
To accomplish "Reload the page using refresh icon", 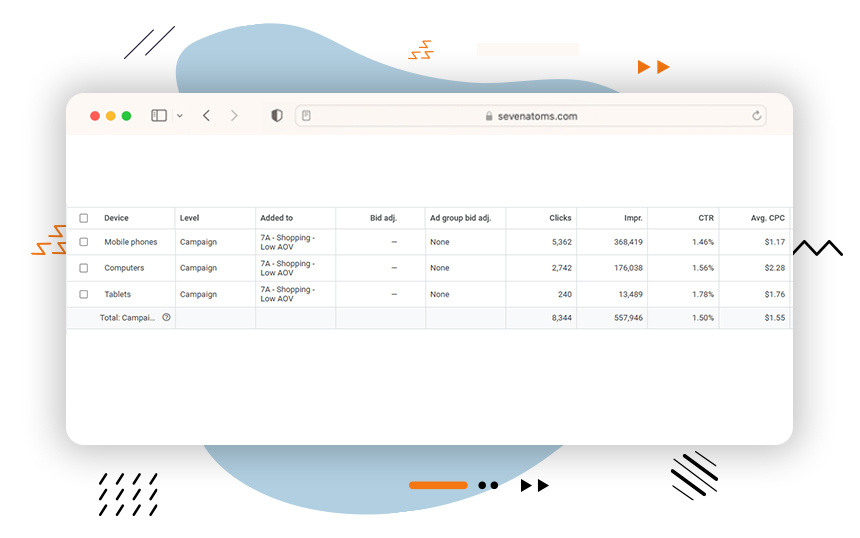I will pos(757,116).
